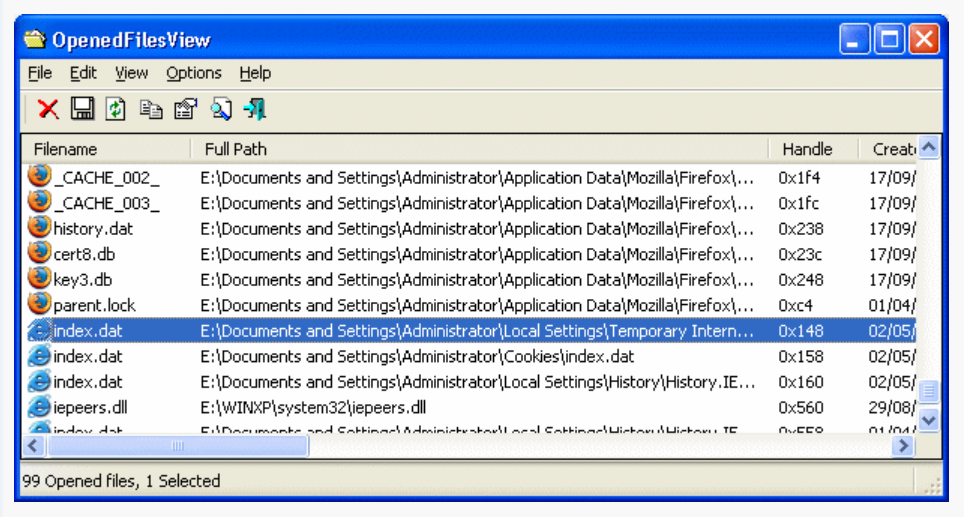Open the File menu
Image resolution: width=964 pixels, height=517 pixels.
click(x=40, y=73)
